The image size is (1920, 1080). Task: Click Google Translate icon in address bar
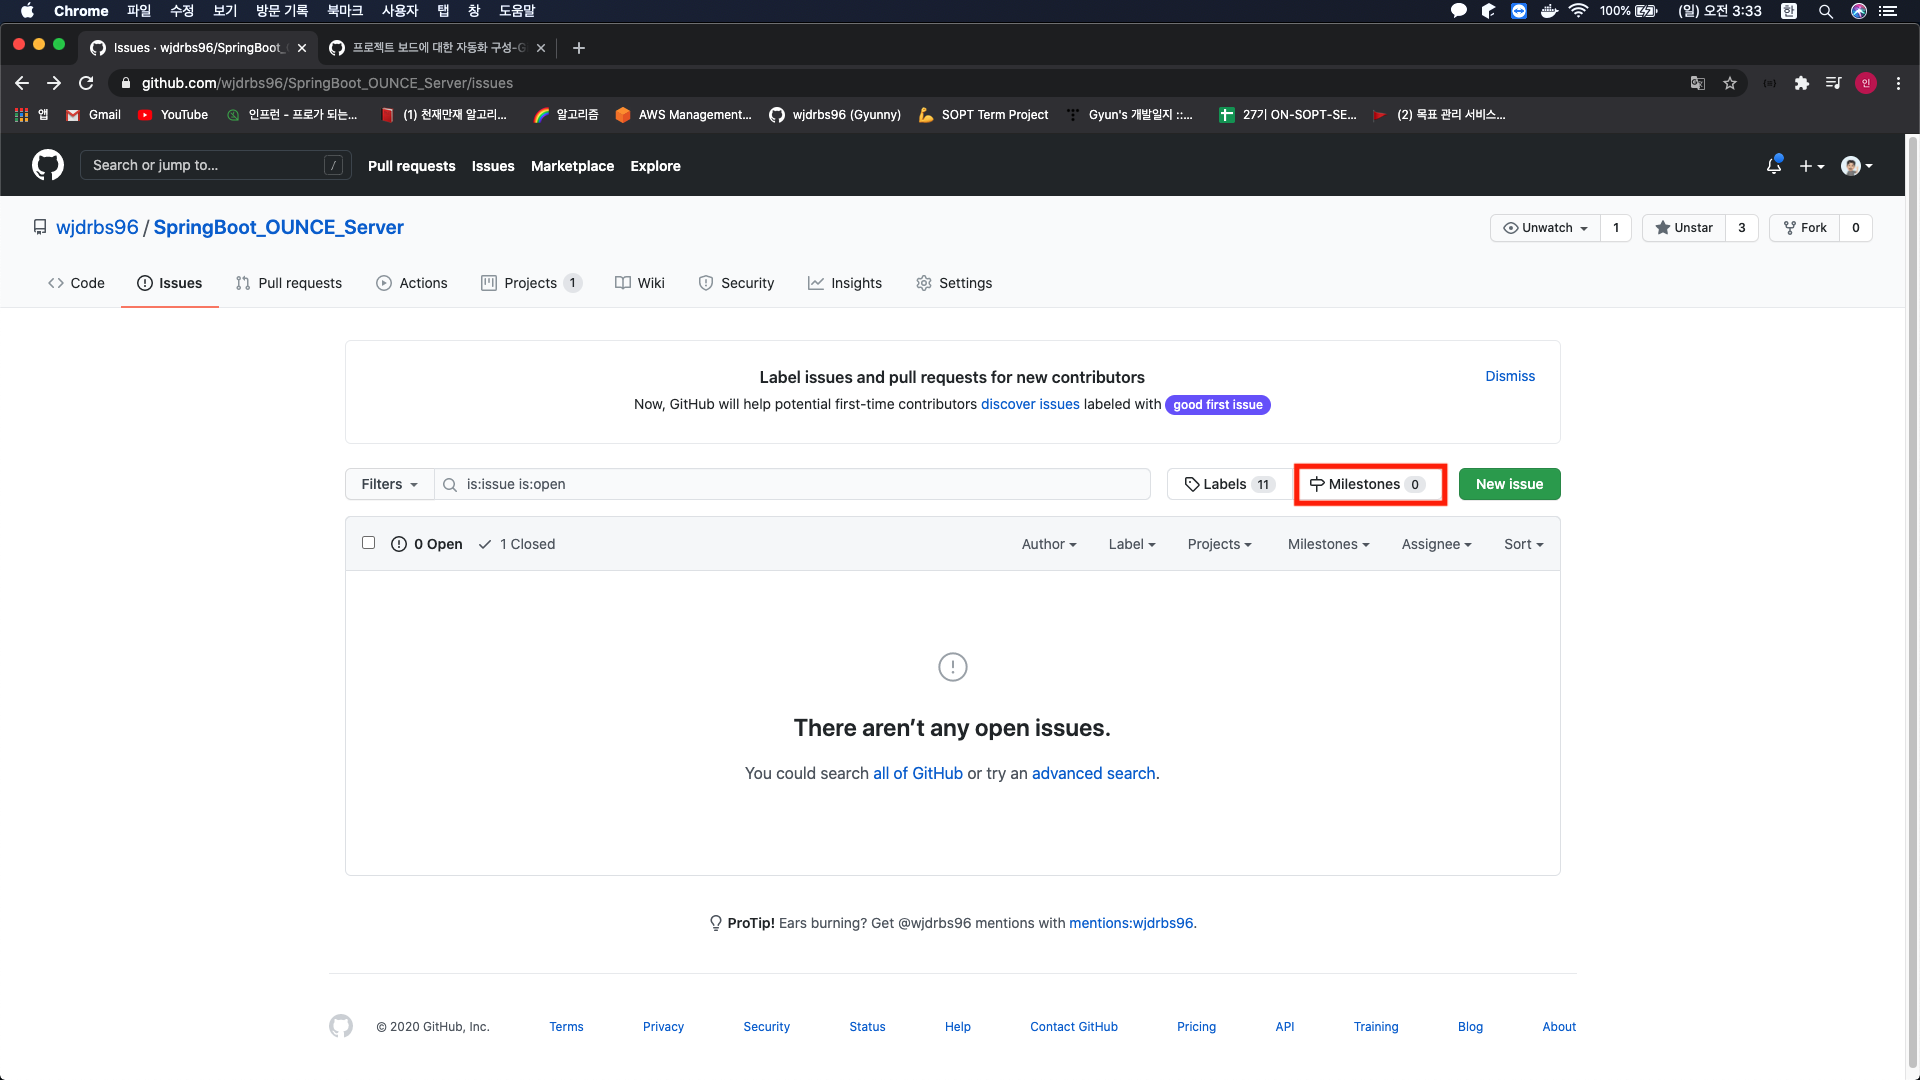(1697, 83)
